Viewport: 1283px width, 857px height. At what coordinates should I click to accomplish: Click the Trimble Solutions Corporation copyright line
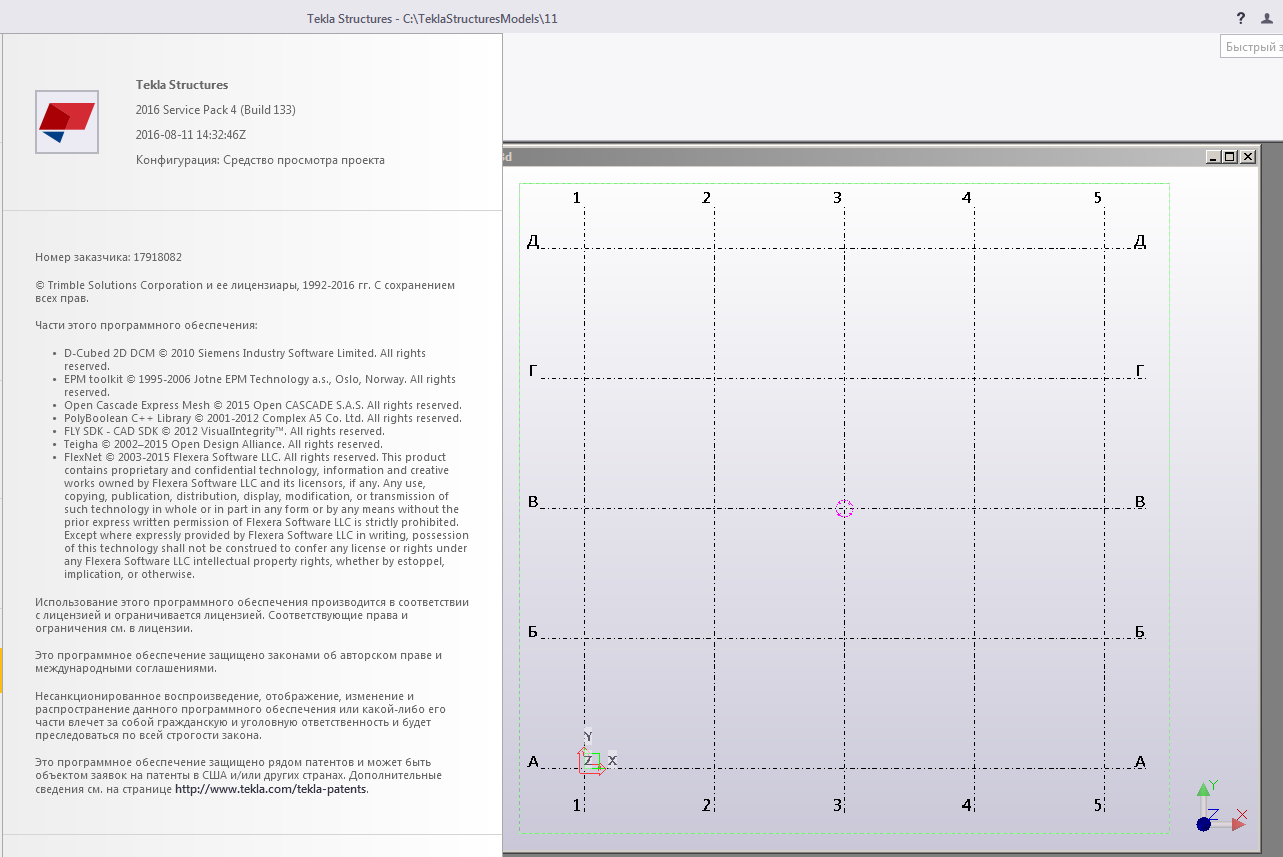coord(245,291)
